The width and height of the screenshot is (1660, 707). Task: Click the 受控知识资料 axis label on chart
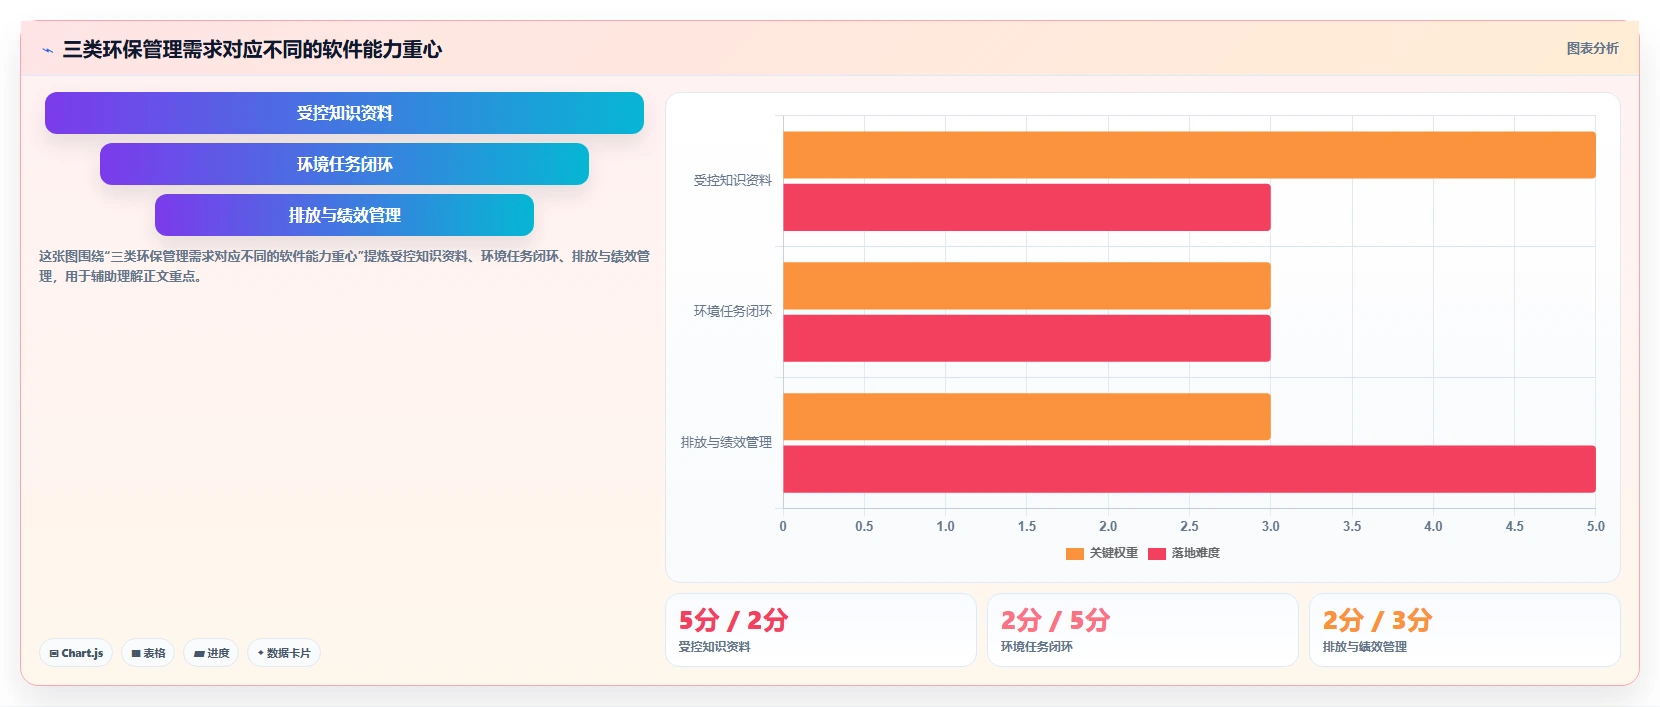click(733, 181)
